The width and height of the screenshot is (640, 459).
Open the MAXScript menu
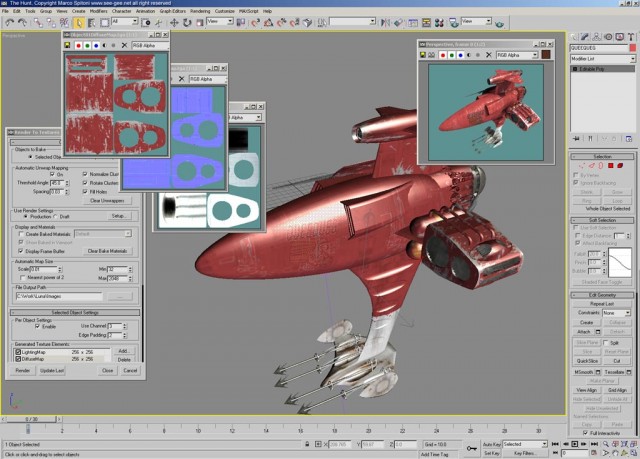tap(249, 11)
